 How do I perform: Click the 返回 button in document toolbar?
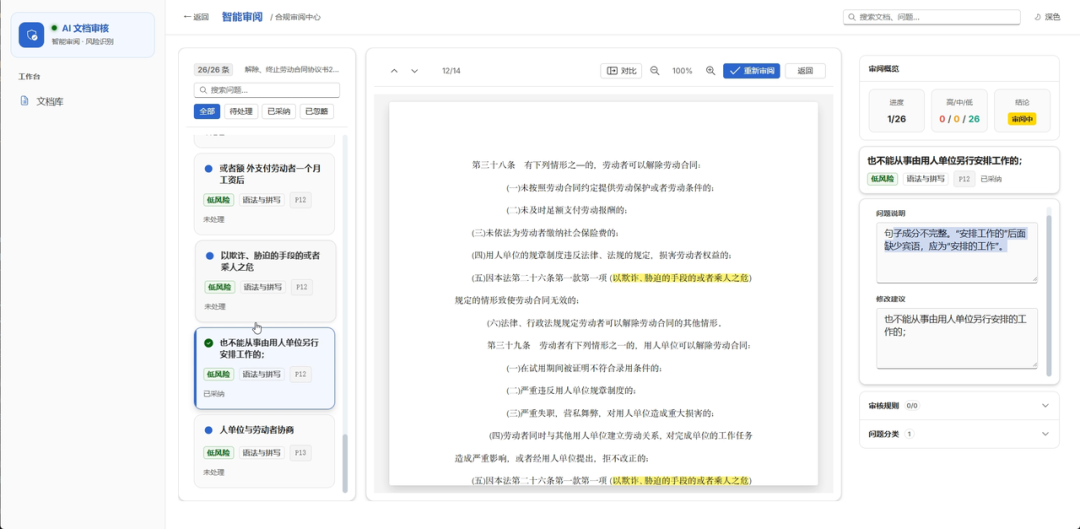[x=805, y=70]
